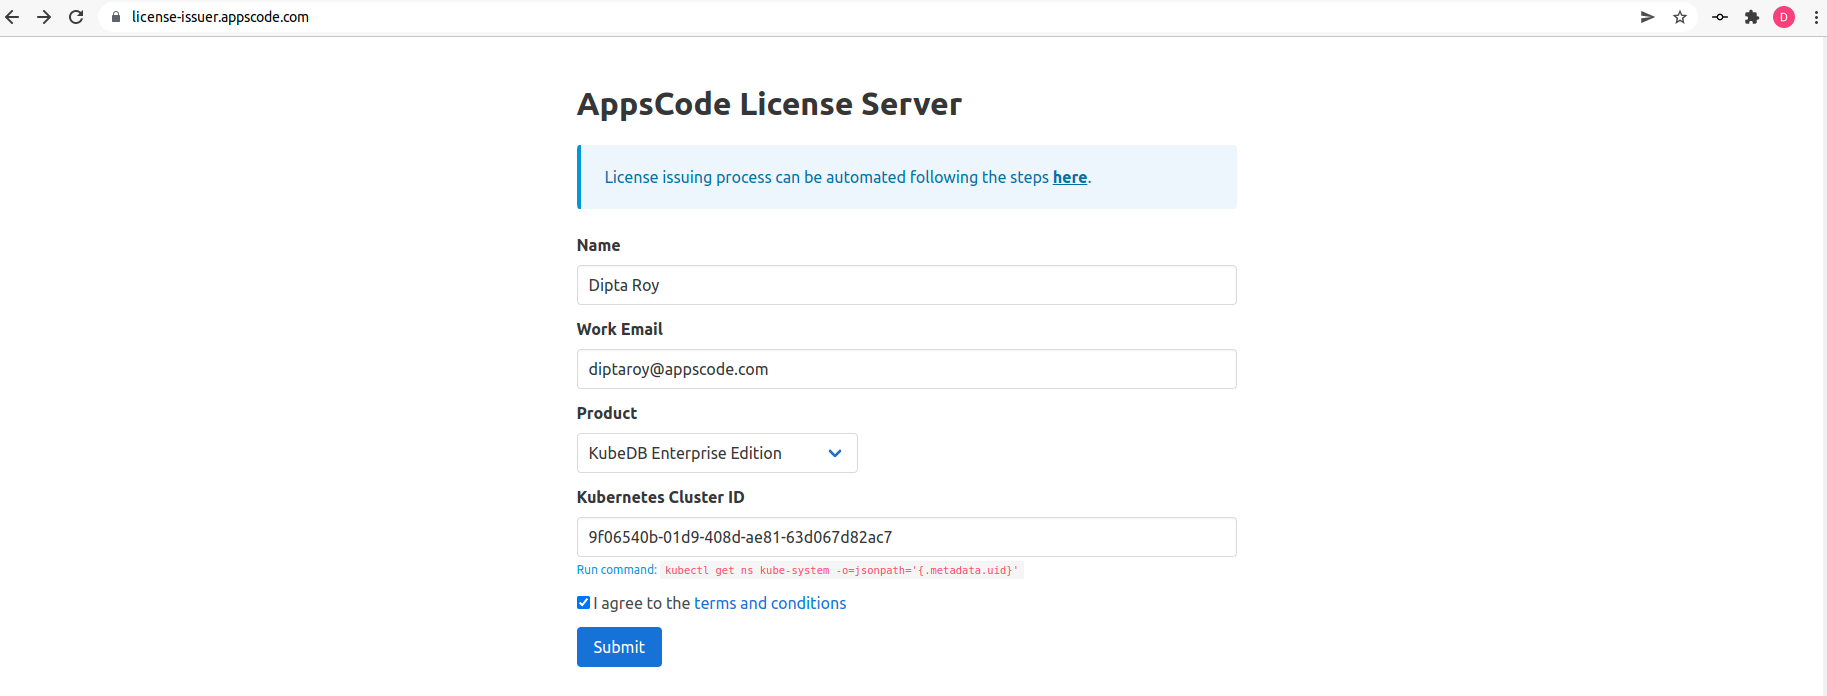Open browser extensions puzzle icon

[1752, 17]
